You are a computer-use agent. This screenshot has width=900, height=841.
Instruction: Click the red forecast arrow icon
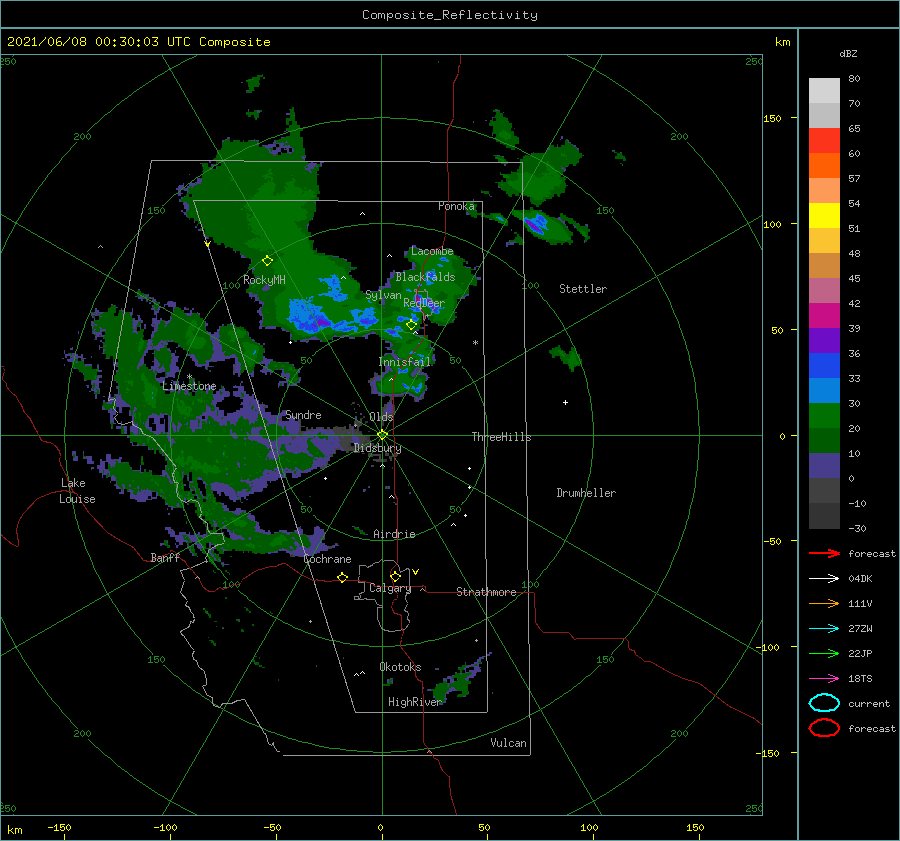[x=824, y=553]
